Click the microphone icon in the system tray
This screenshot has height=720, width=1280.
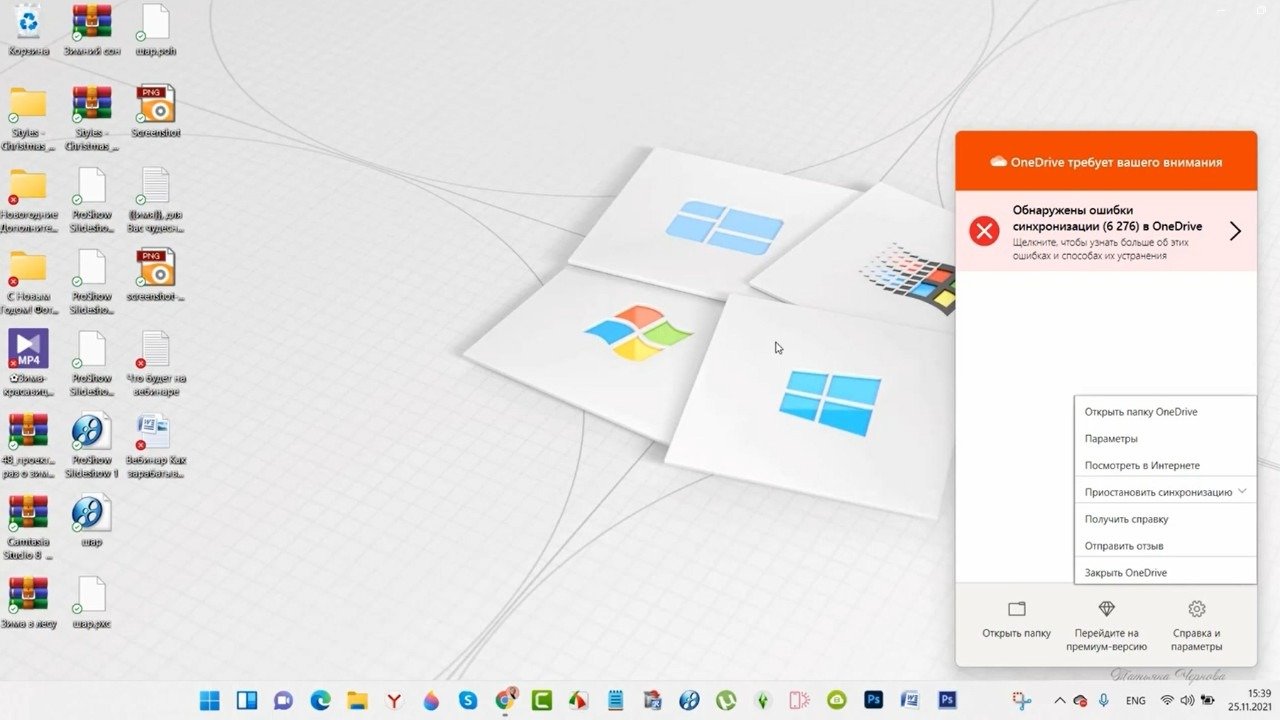pyautogui.click(x=1103, y=701)
